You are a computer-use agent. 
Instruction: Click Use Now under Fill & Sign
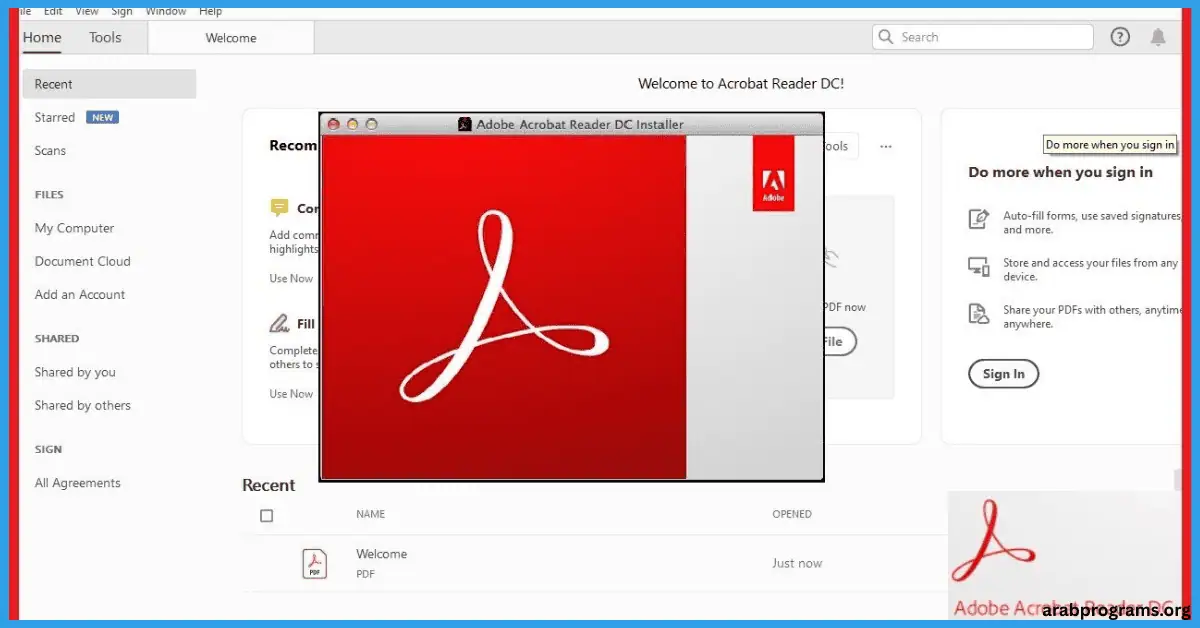point(291,394)
